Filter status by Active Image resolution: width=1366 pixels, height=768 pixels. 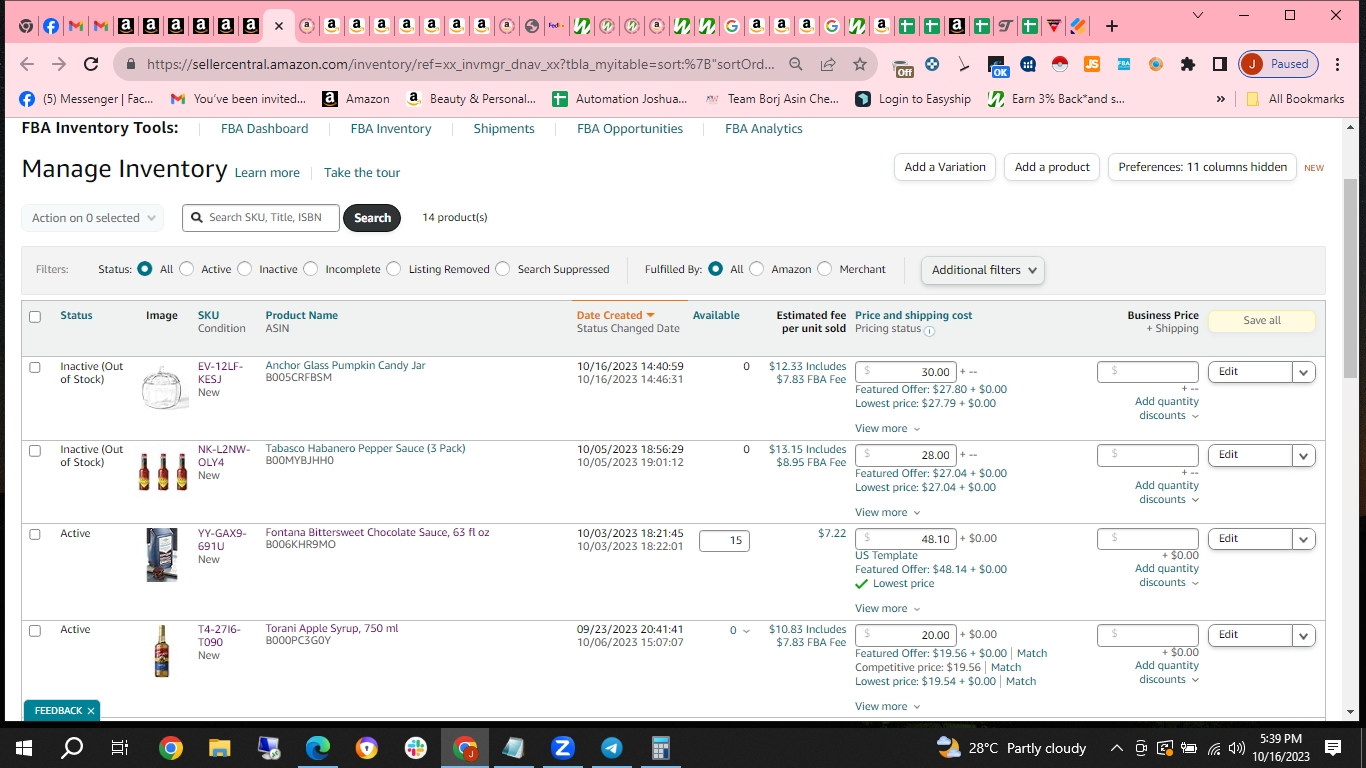click(x=187, y=269)
